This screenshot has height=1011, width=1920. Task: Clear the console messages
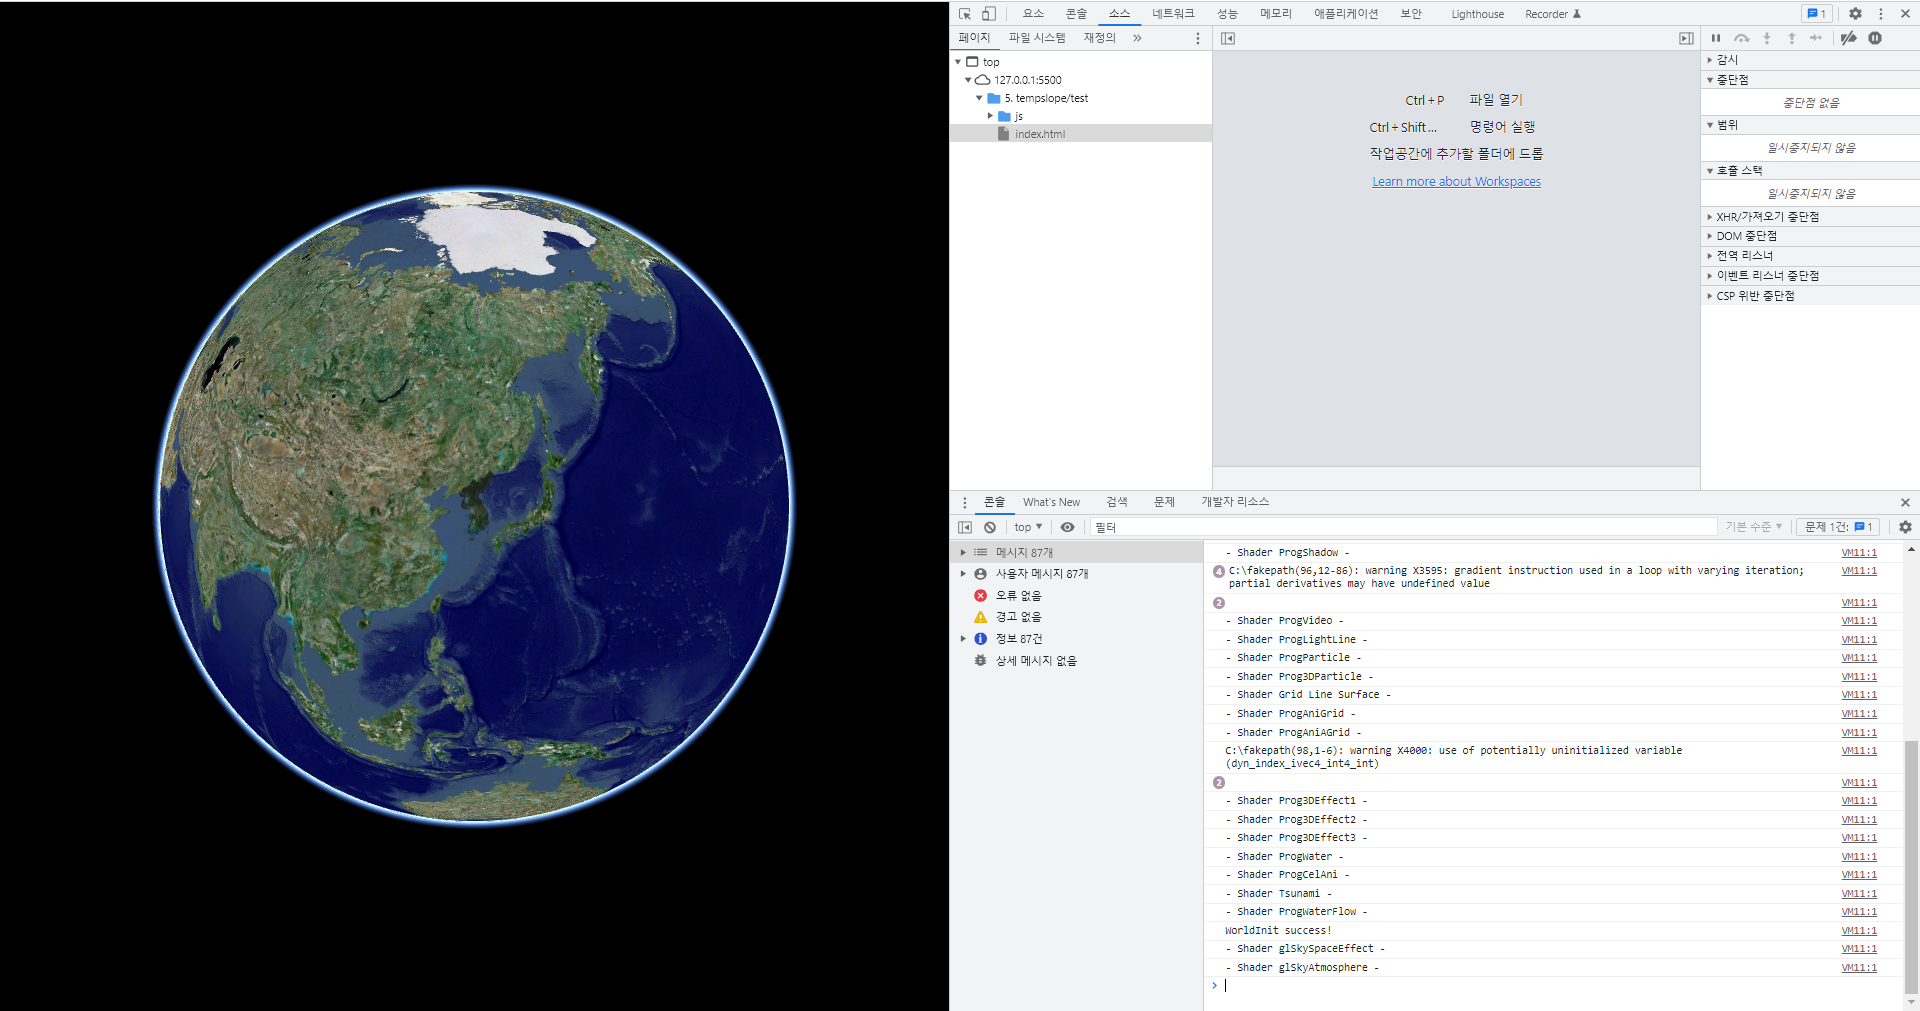[990, 527]
